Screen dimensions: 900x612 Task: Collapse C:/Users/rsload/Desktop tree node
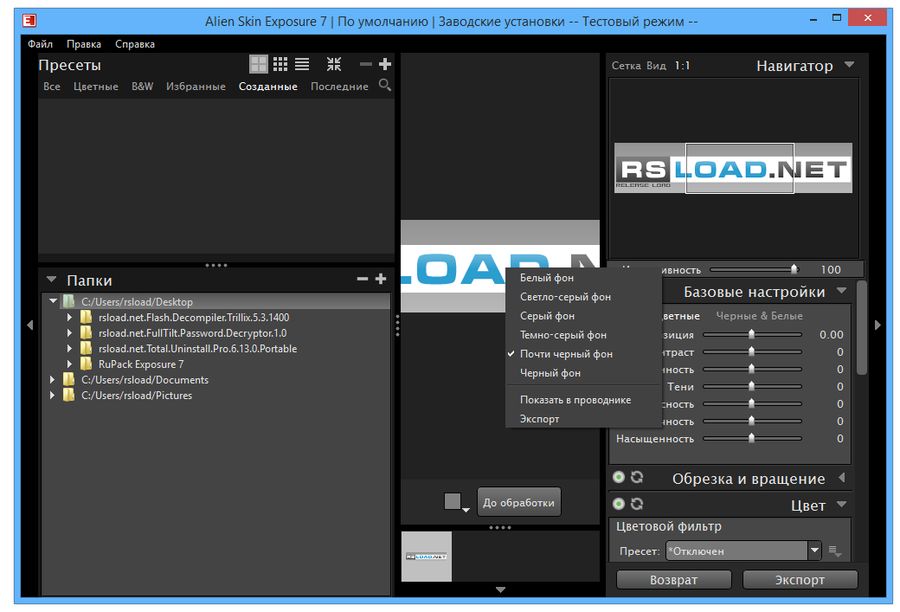point(53,301)
